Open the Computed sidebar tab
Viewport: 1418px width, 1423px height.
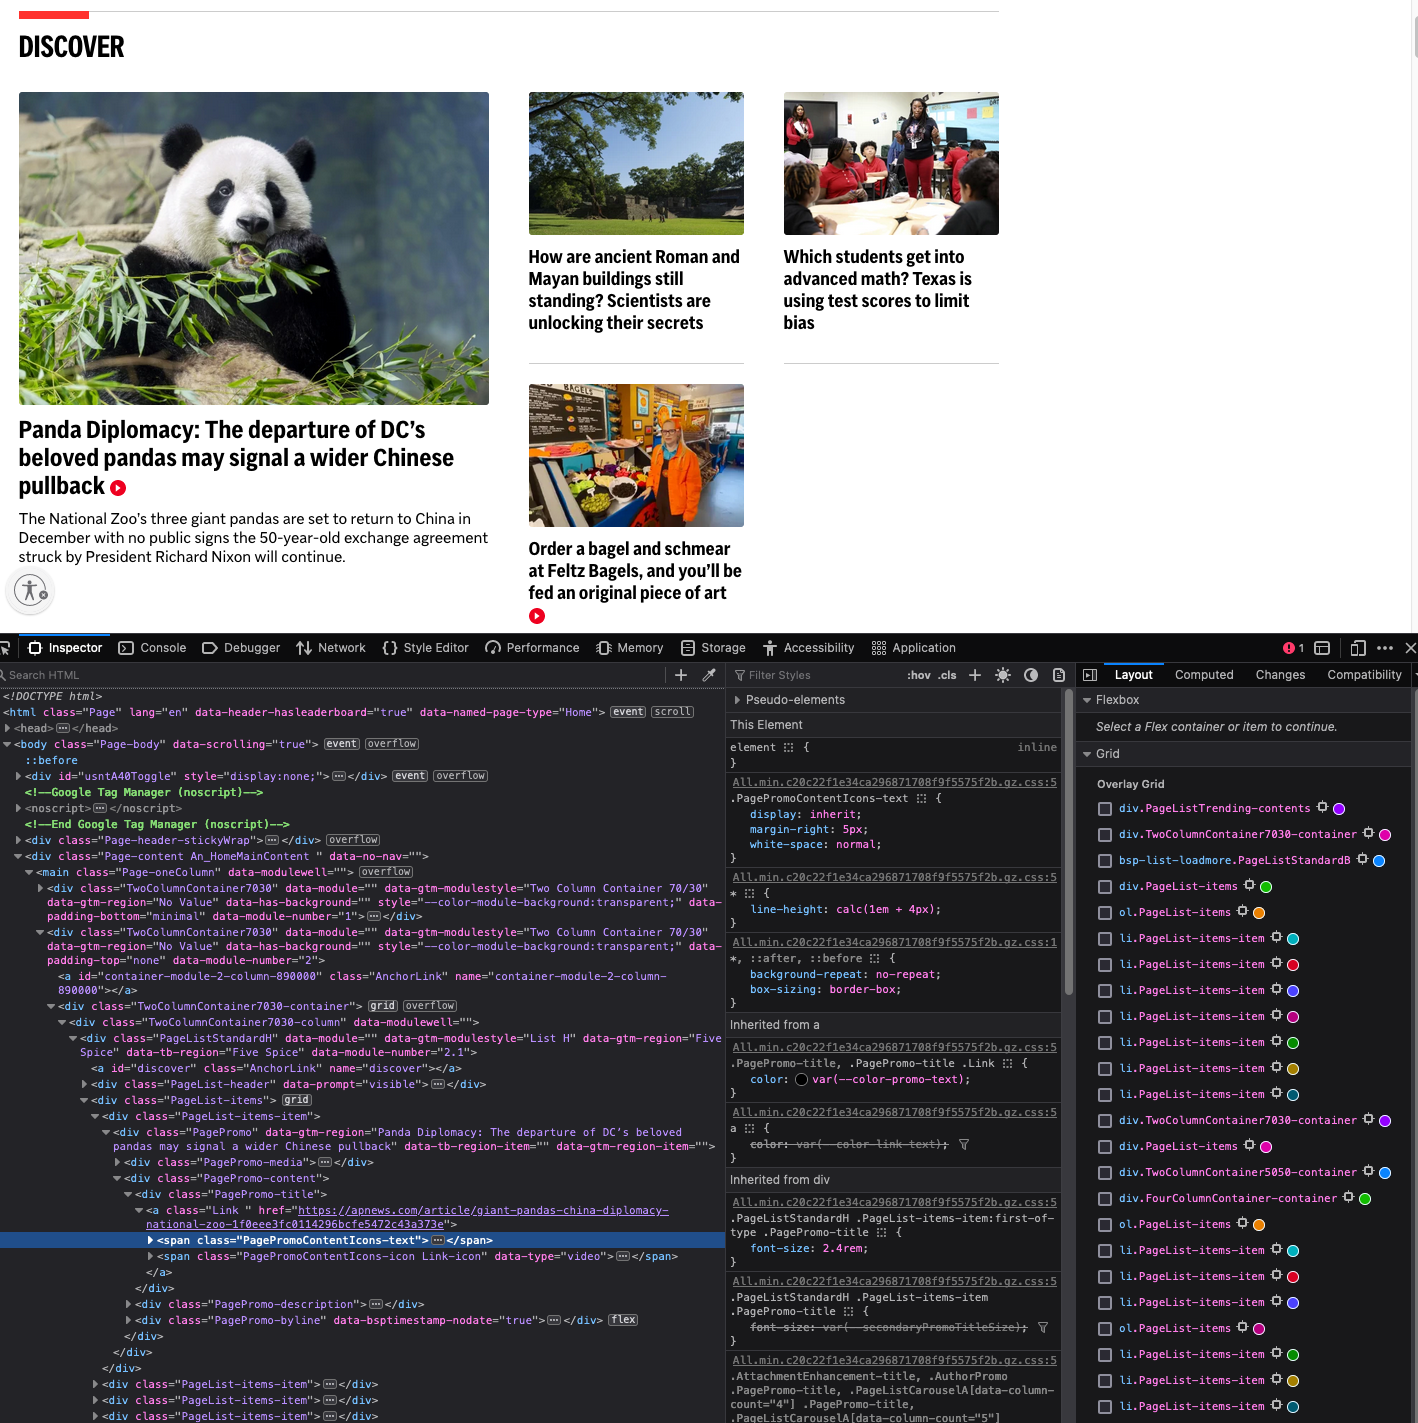[1203, 675]
